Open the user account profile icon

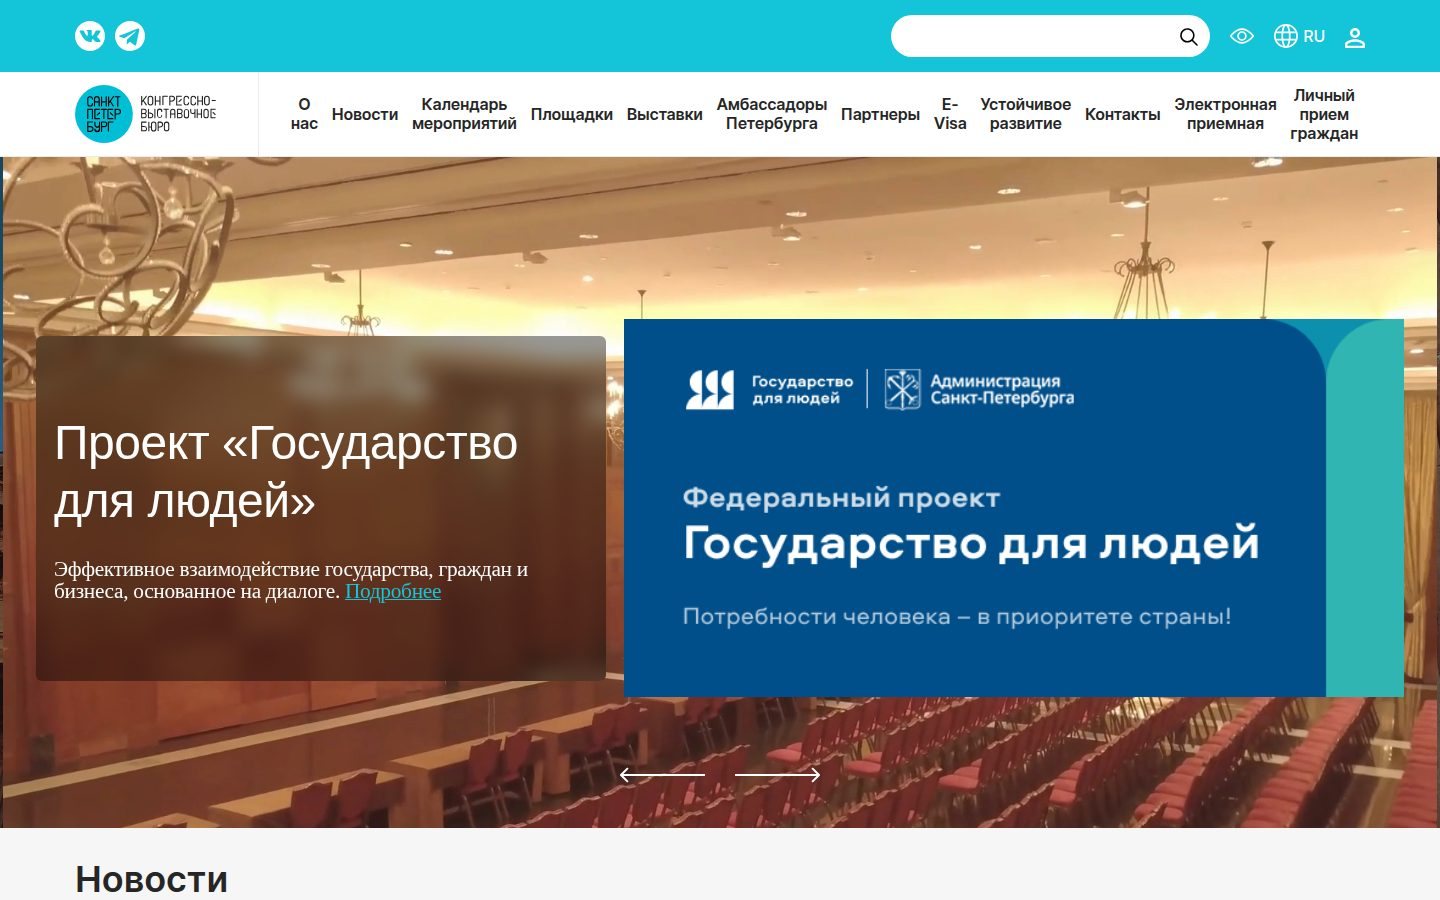(1355, 38)
